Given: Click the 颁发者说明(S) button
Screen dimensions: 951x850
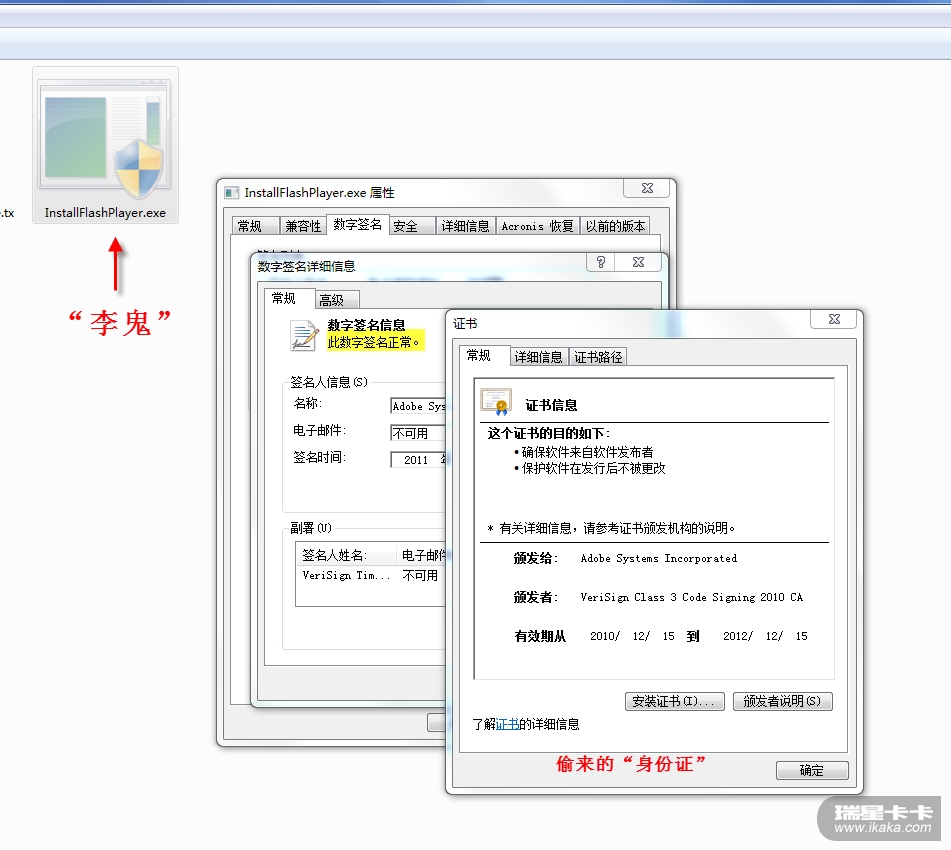Looking at the screenshot, I should [x=782, y=701].
